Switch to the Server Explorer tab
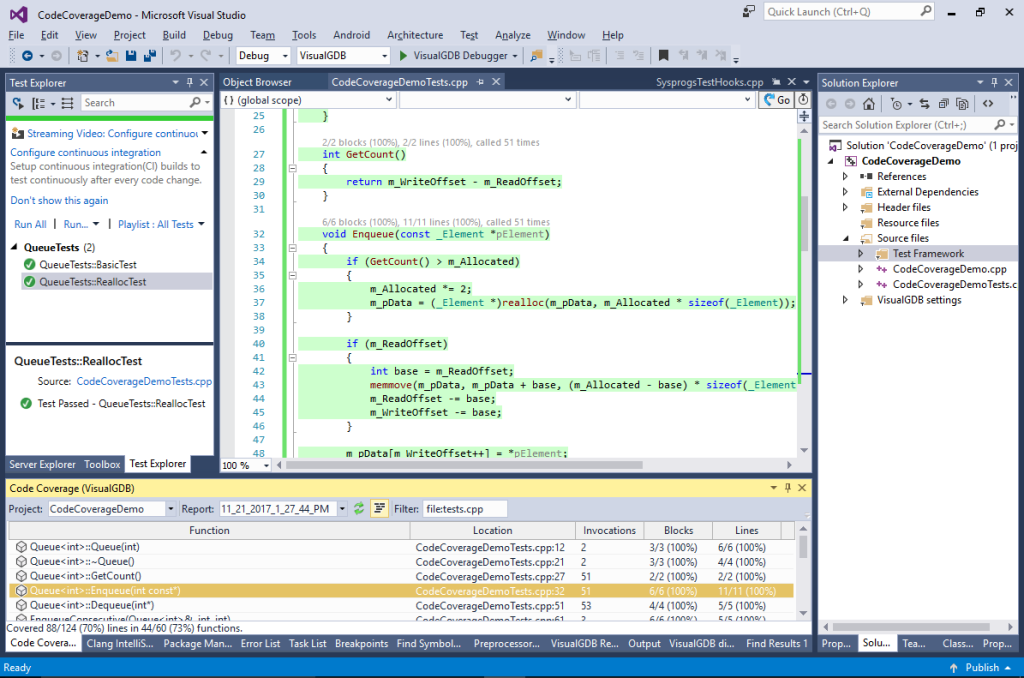 click(x=42, y=464)
